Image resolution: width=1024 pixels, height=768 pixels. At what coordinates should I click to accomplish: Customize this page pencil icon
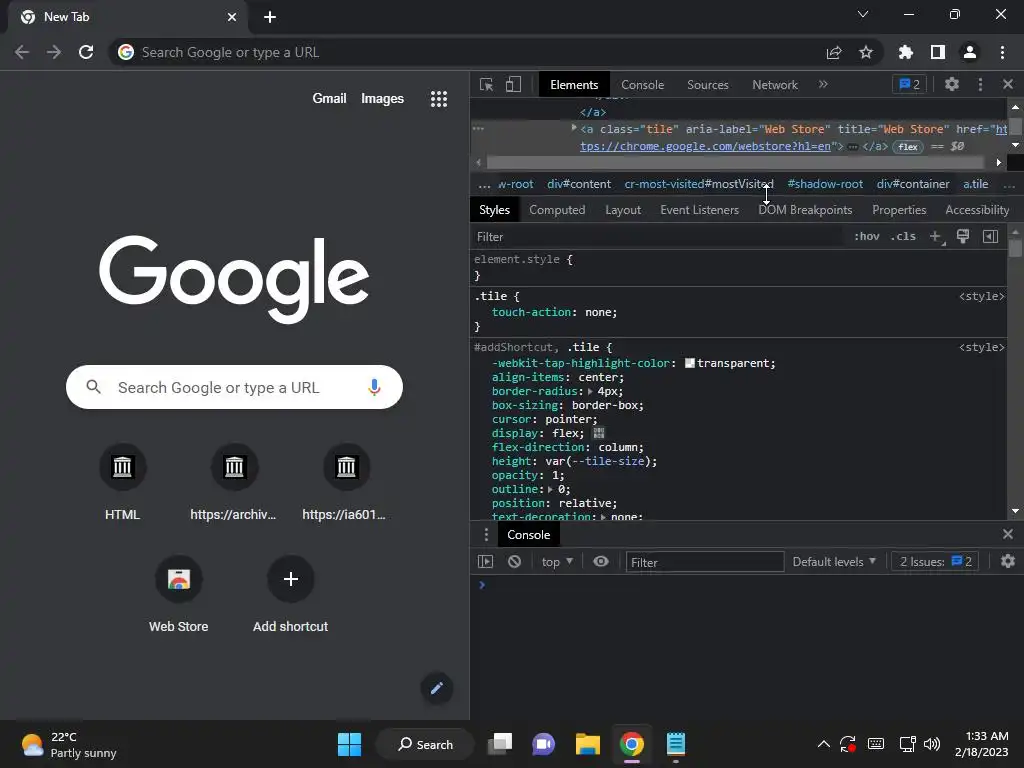click(x=437, y=688)
